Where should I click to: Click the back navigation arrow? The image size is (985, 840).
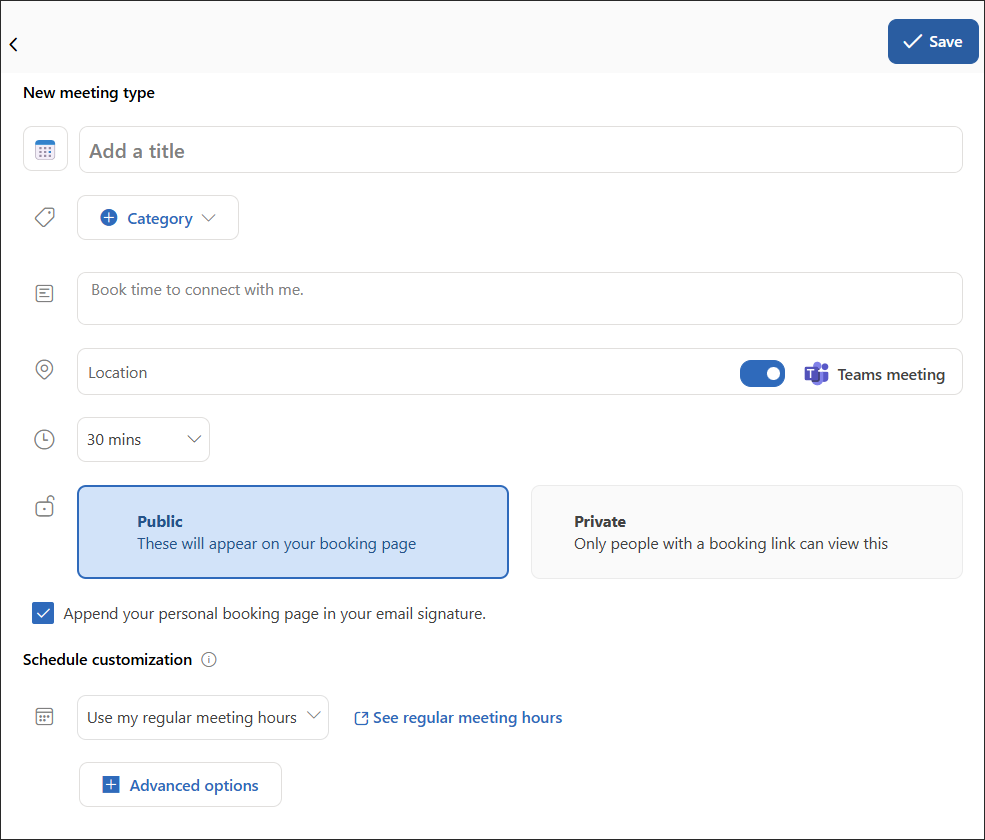[x=13, y=44]
